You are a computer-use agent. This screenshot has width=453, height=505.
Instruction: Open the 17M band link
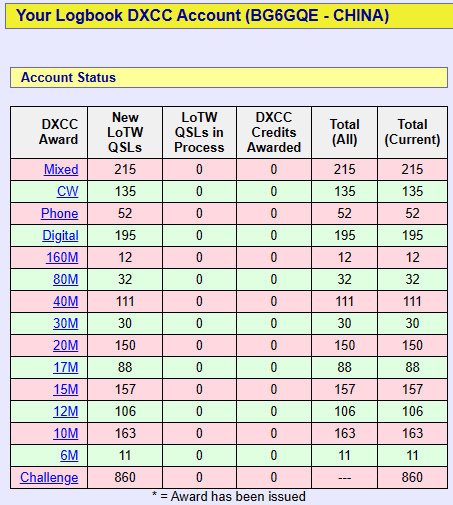pos(66,367)
